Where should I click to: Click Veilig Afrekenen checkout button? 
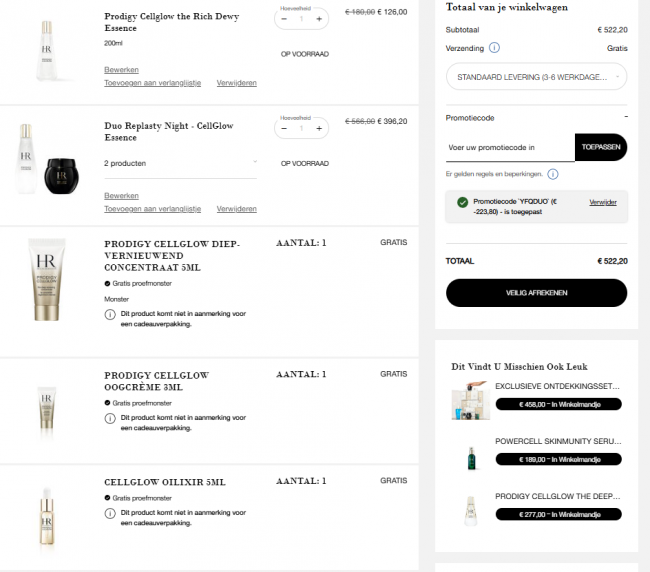tap(536, 293)
